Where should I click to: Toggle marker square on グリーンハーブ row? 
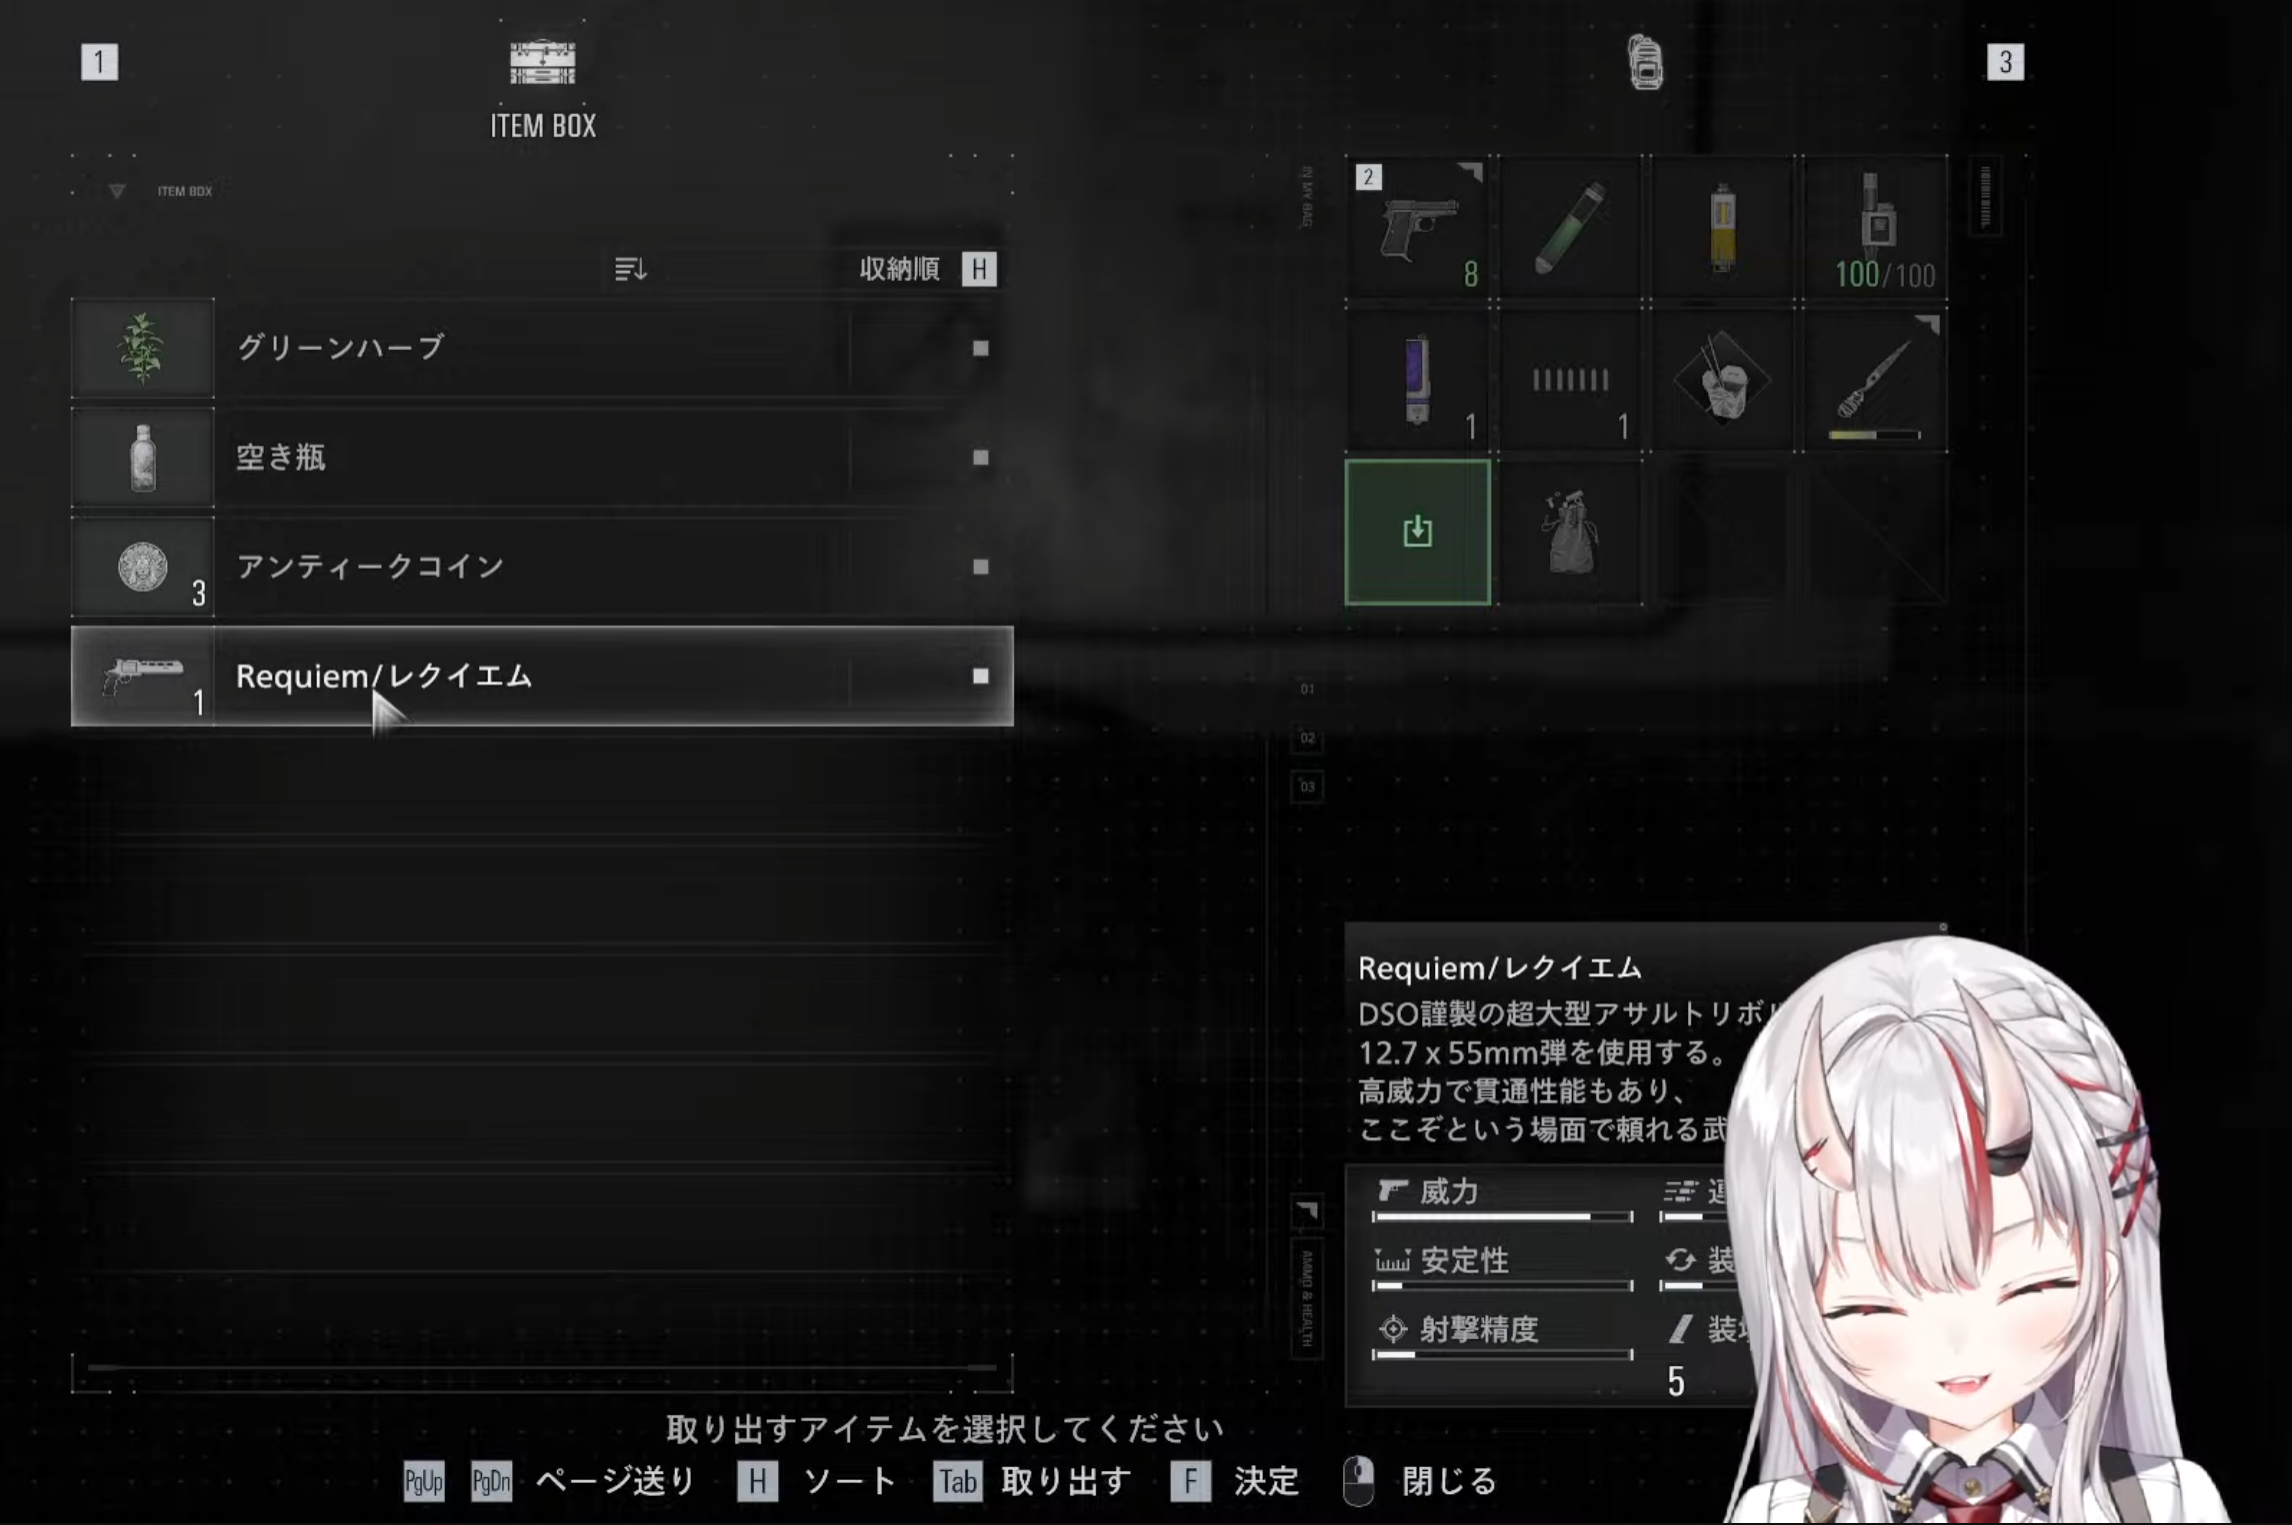[980, 348]
